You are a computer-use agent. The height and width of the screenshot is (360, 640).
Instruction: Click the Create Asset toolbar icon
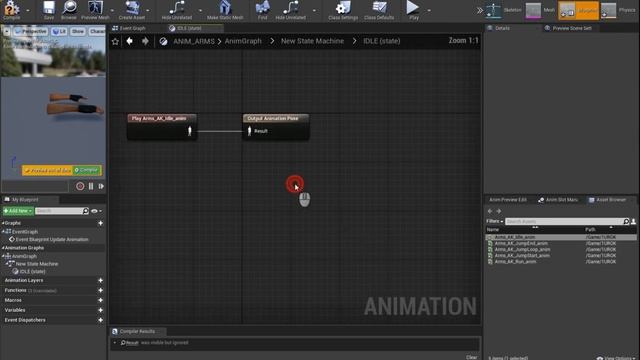click(132, 7)
